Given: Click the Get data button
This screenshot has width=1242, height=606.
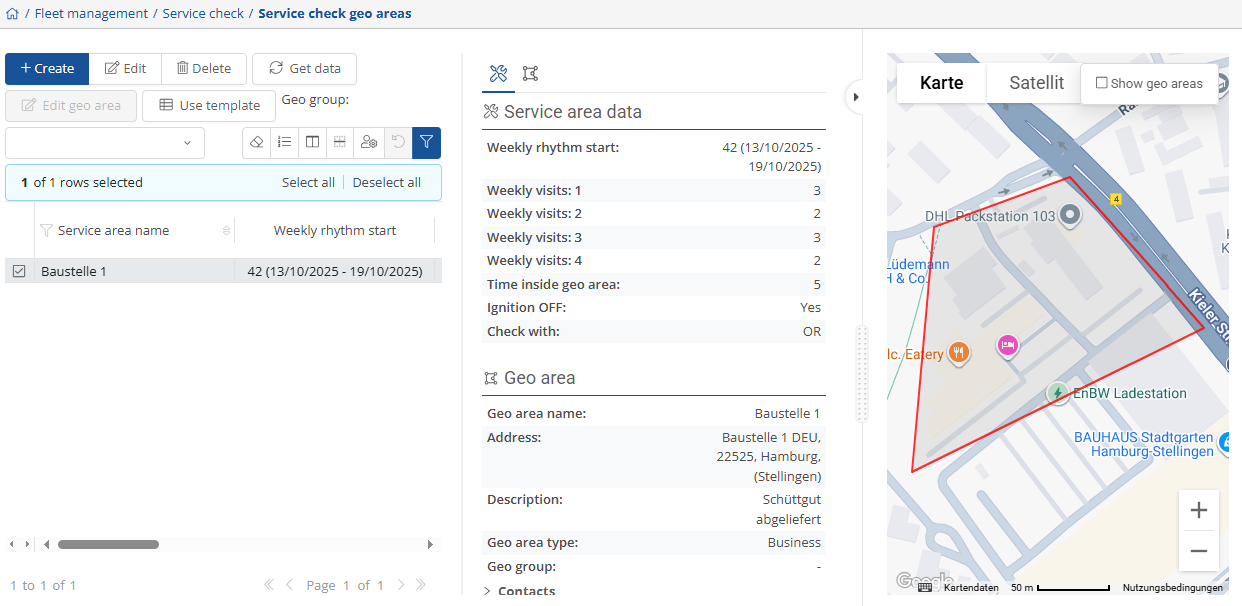Looking at the screenshot, I should 304,69.
